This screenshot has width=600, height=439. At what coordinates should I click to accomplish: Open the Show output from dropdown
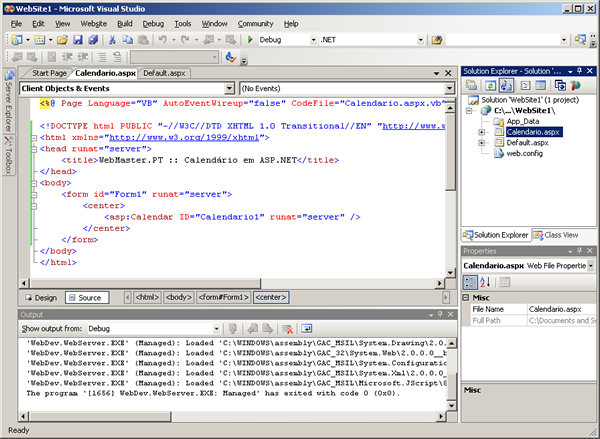click(x=216, y=329)
